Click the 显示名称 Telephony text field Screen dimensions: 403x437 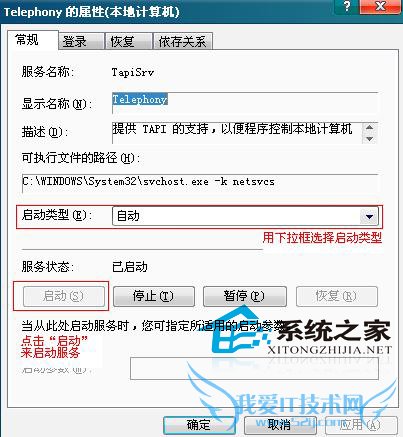[245, 103]
